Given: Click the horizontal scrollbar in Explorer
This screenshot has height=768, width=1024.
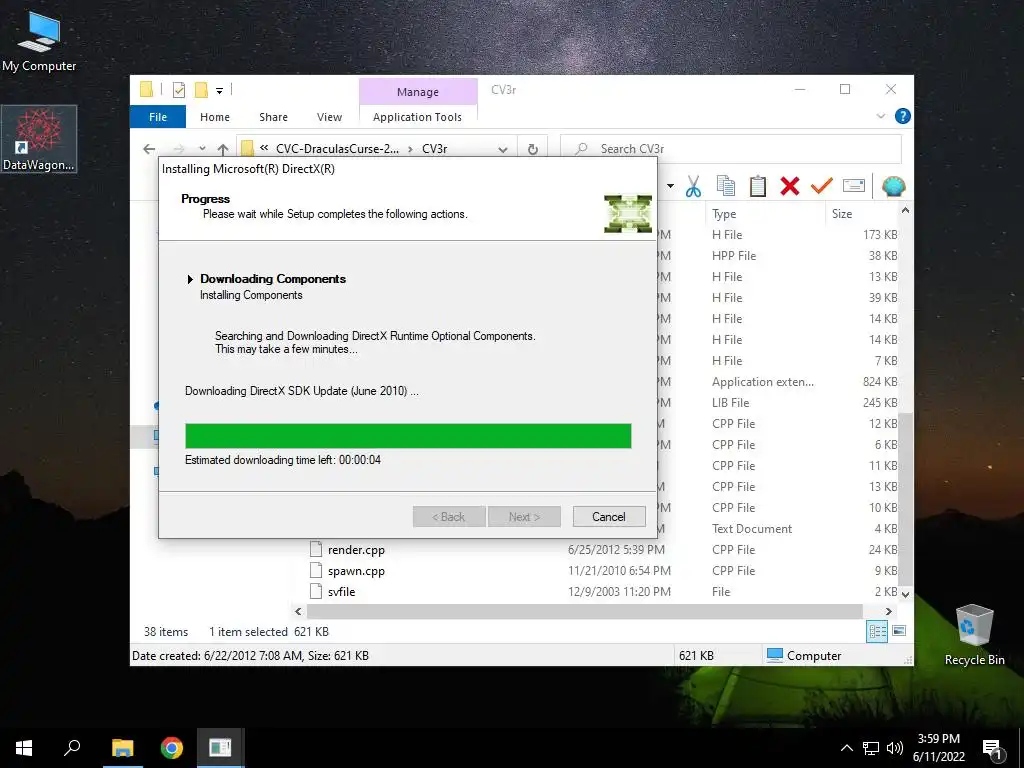Looking at the screenshot, I should [584, 611].
